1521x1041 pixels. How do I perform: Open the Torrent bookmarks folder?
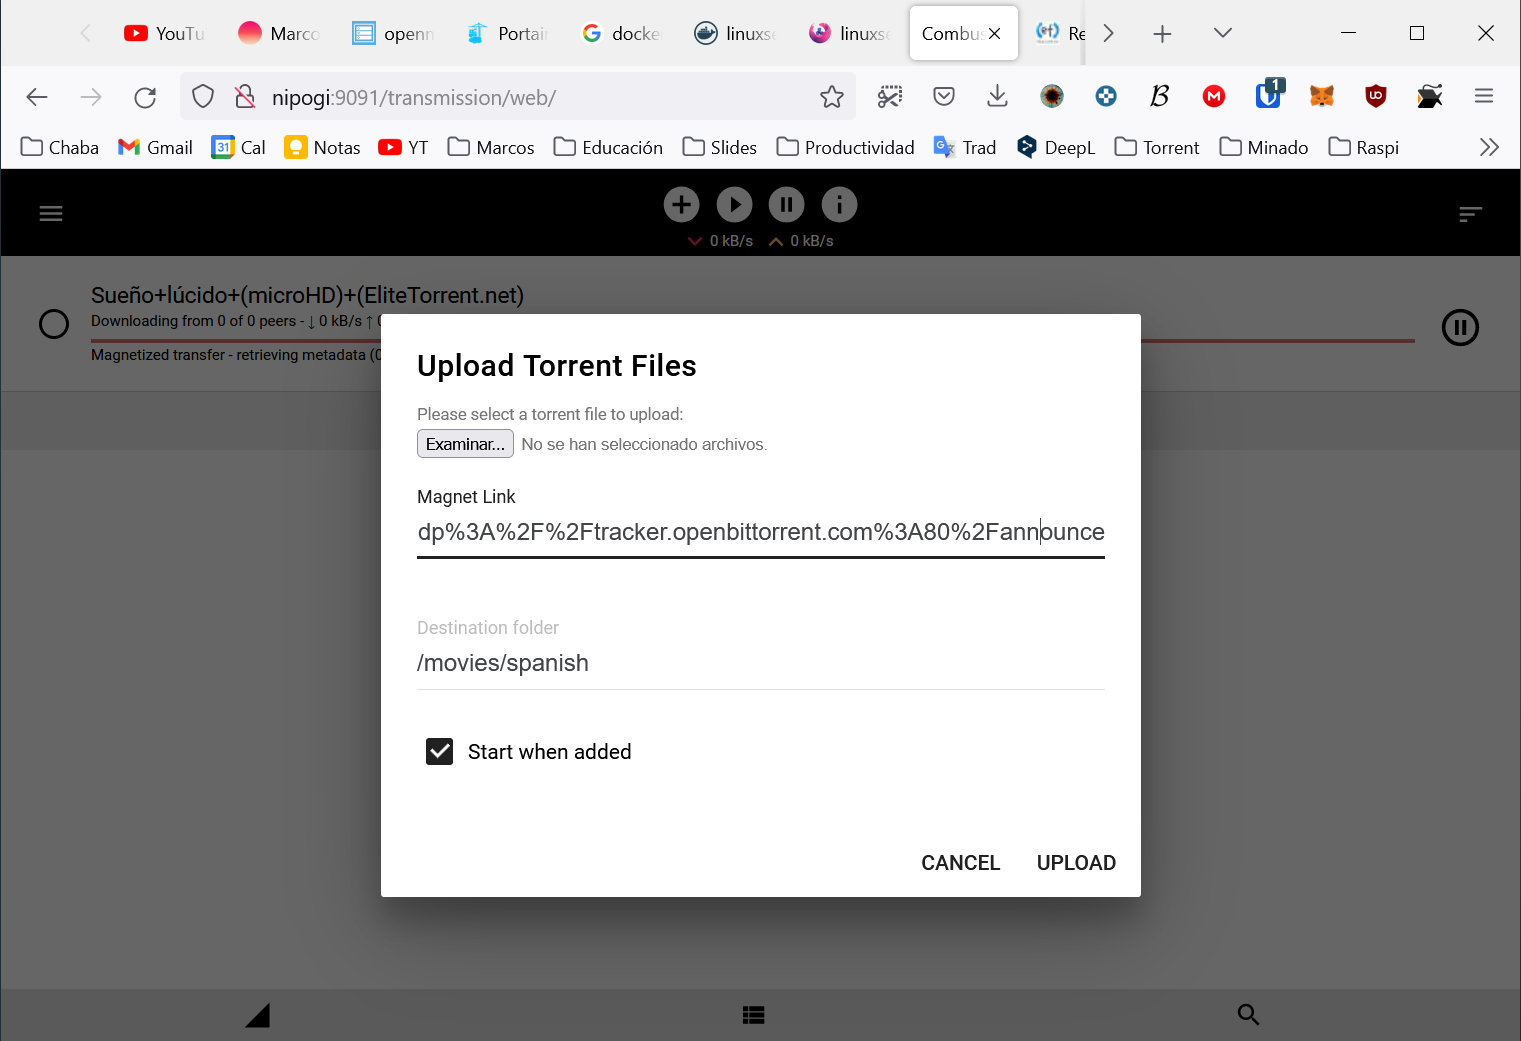point(1157,148)
